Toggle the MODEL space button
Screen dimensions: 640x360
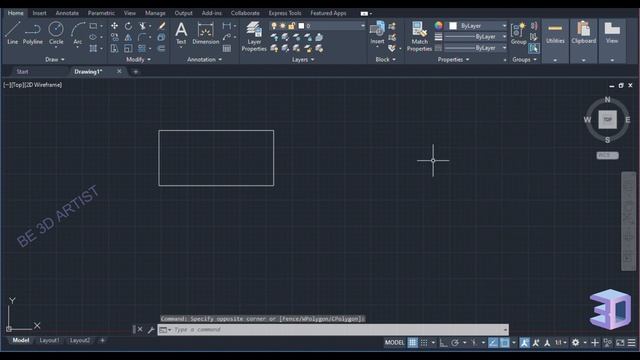click(x=394, y=342)
